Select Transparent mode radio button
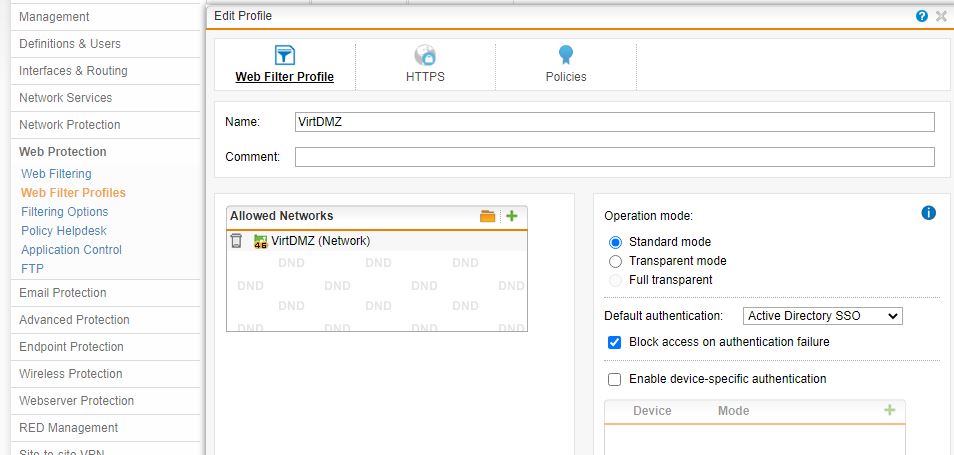 [615, 261]
